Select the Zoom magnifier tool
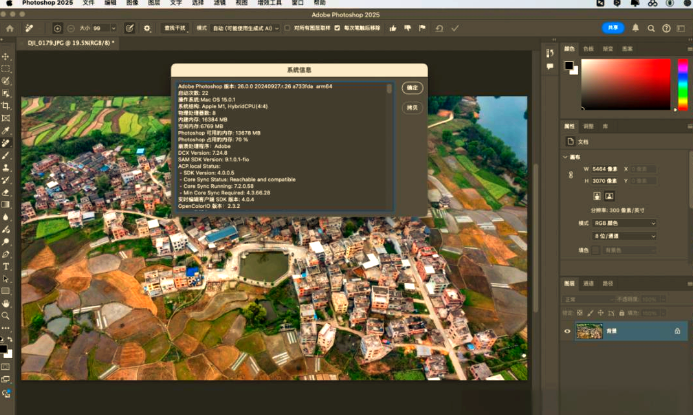Viewport: 693px width, 415px height. 6,315
